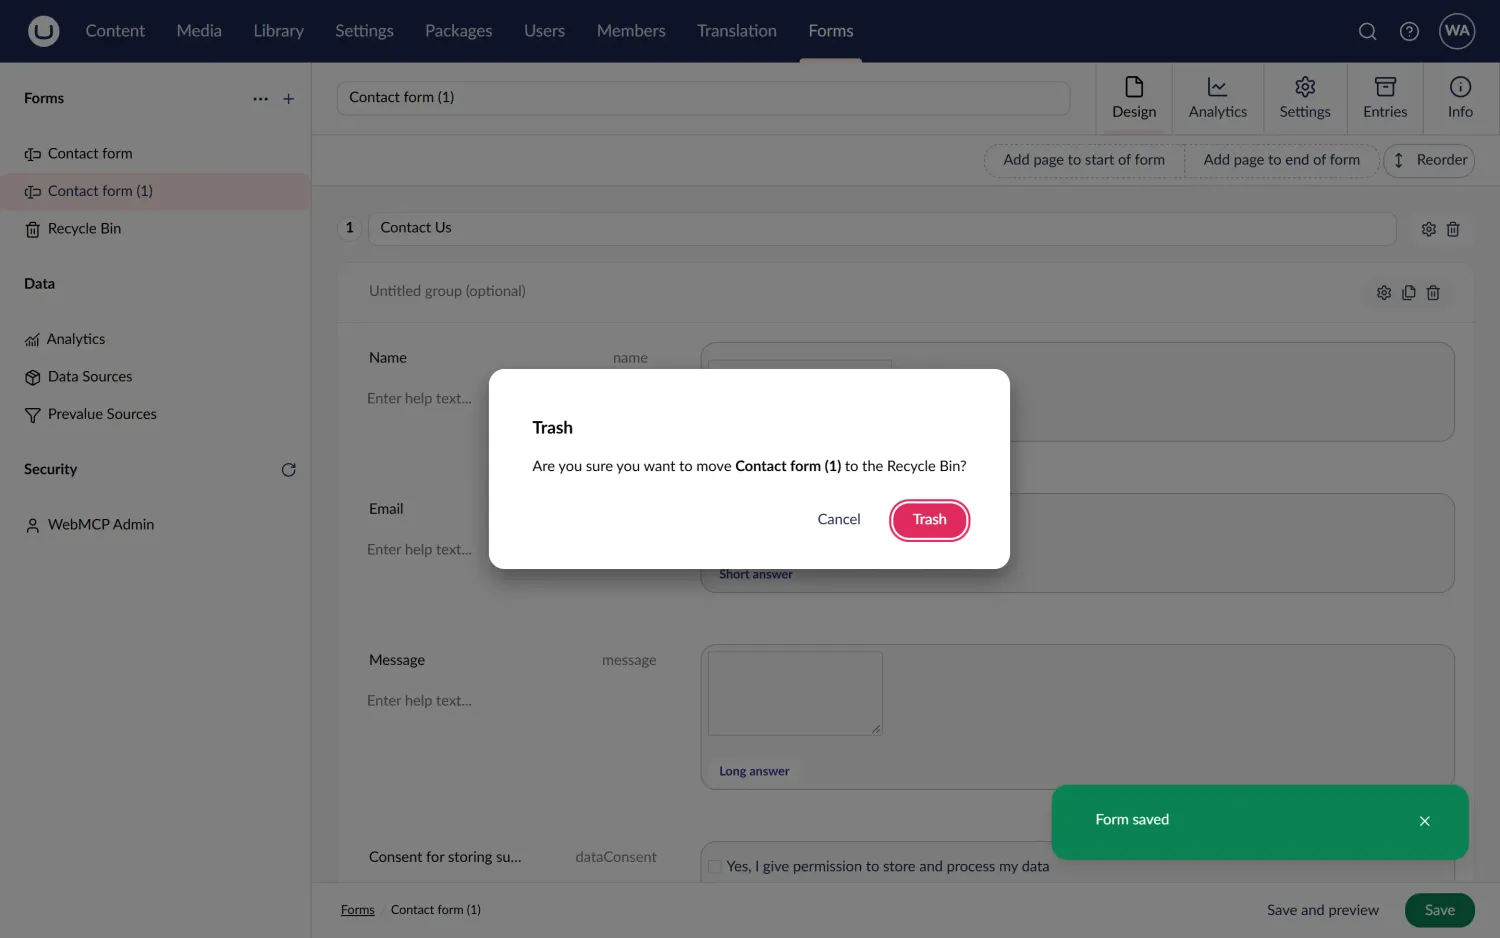Open the help question mark icon
Screen dimensions: 1500x938
pos(1409,31)
